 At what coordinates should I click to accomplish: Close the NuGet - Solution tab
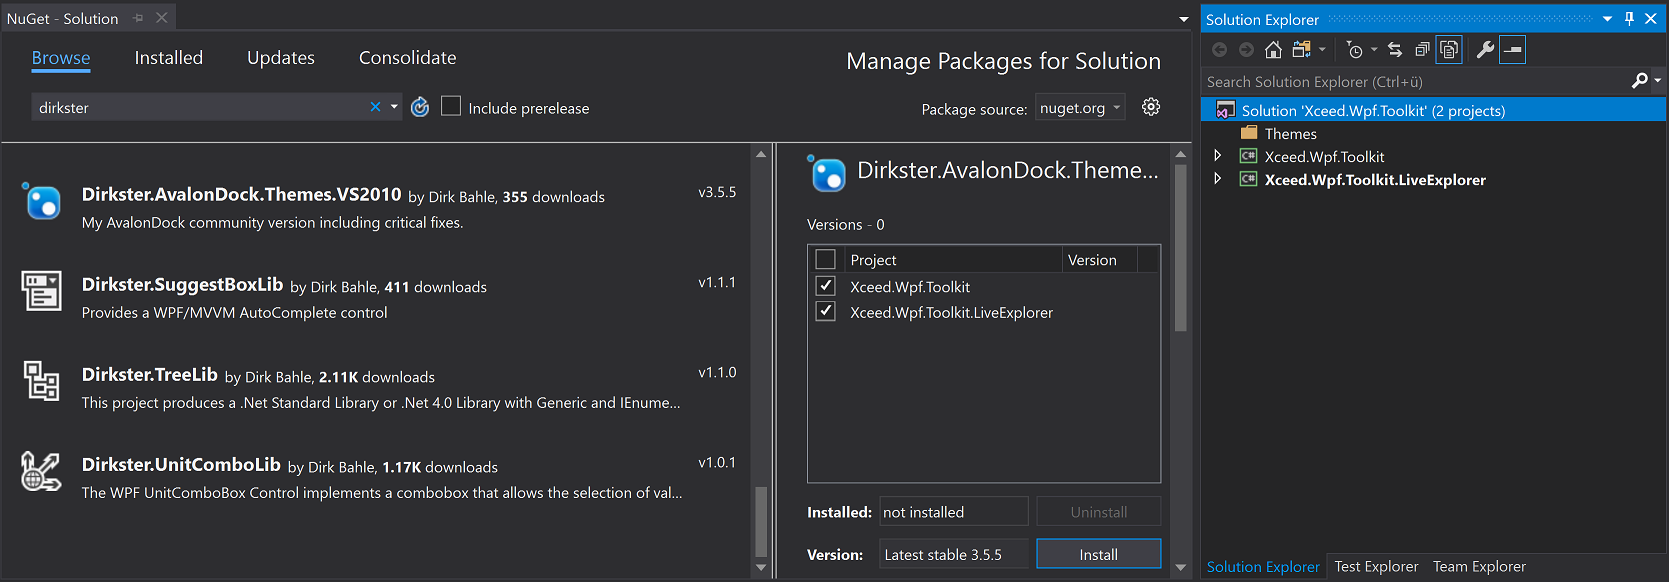(x=162, y=18)
